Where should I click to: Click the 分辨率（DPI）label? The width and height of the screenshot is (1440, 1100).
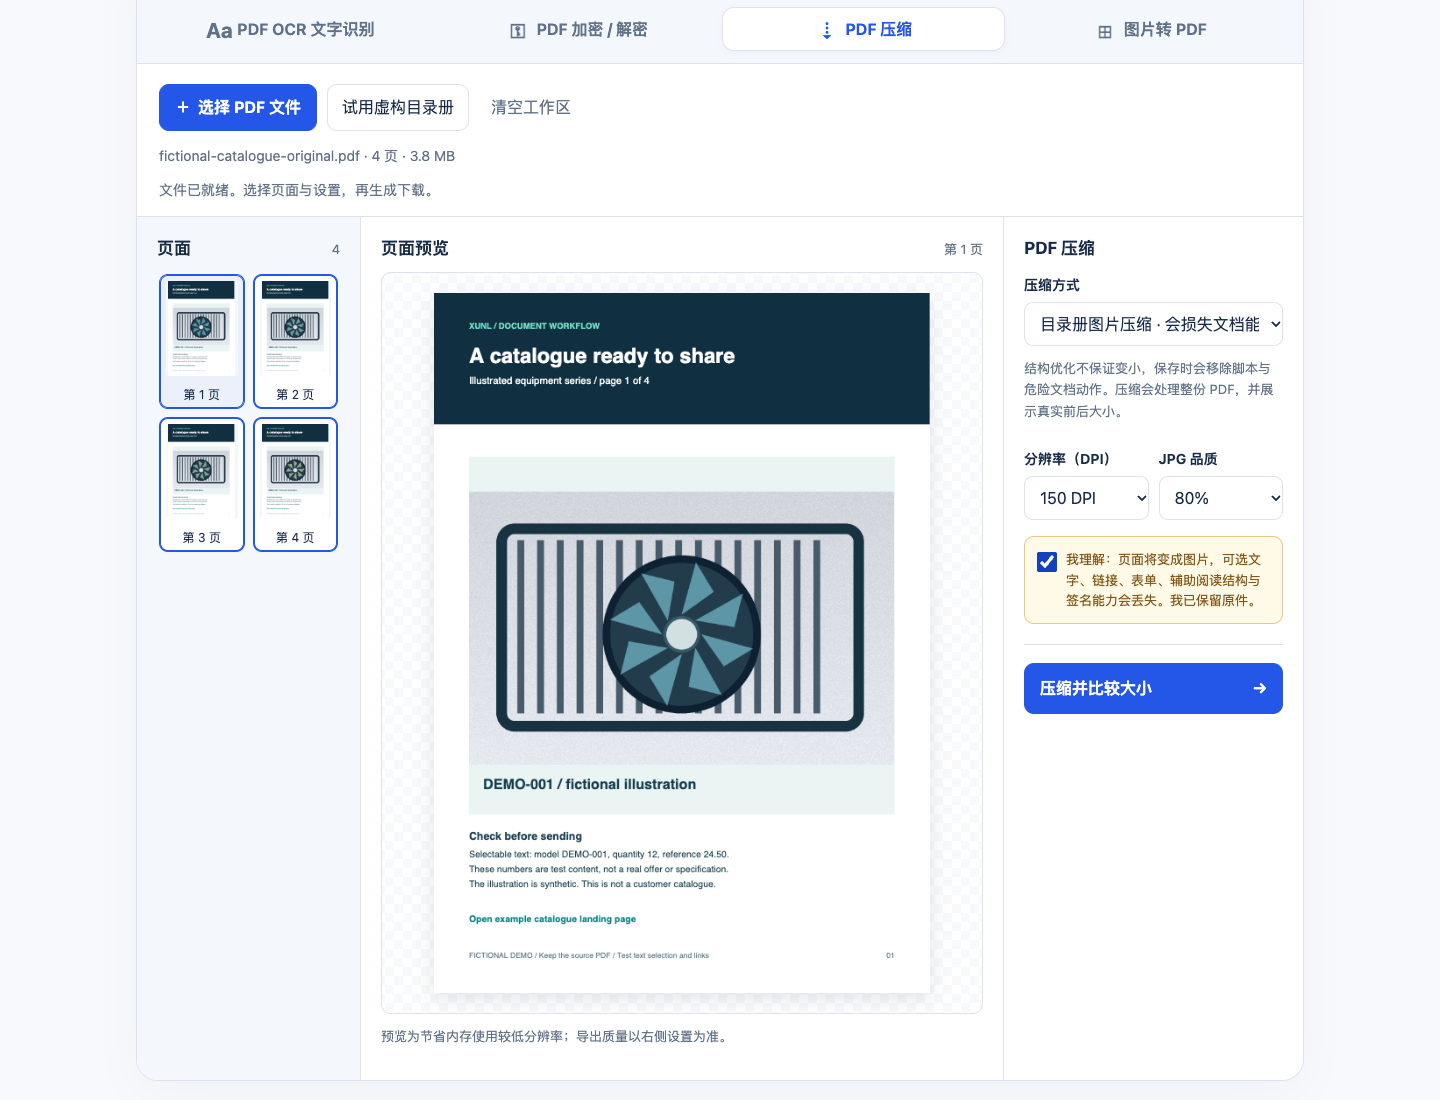pos(1070,459)
